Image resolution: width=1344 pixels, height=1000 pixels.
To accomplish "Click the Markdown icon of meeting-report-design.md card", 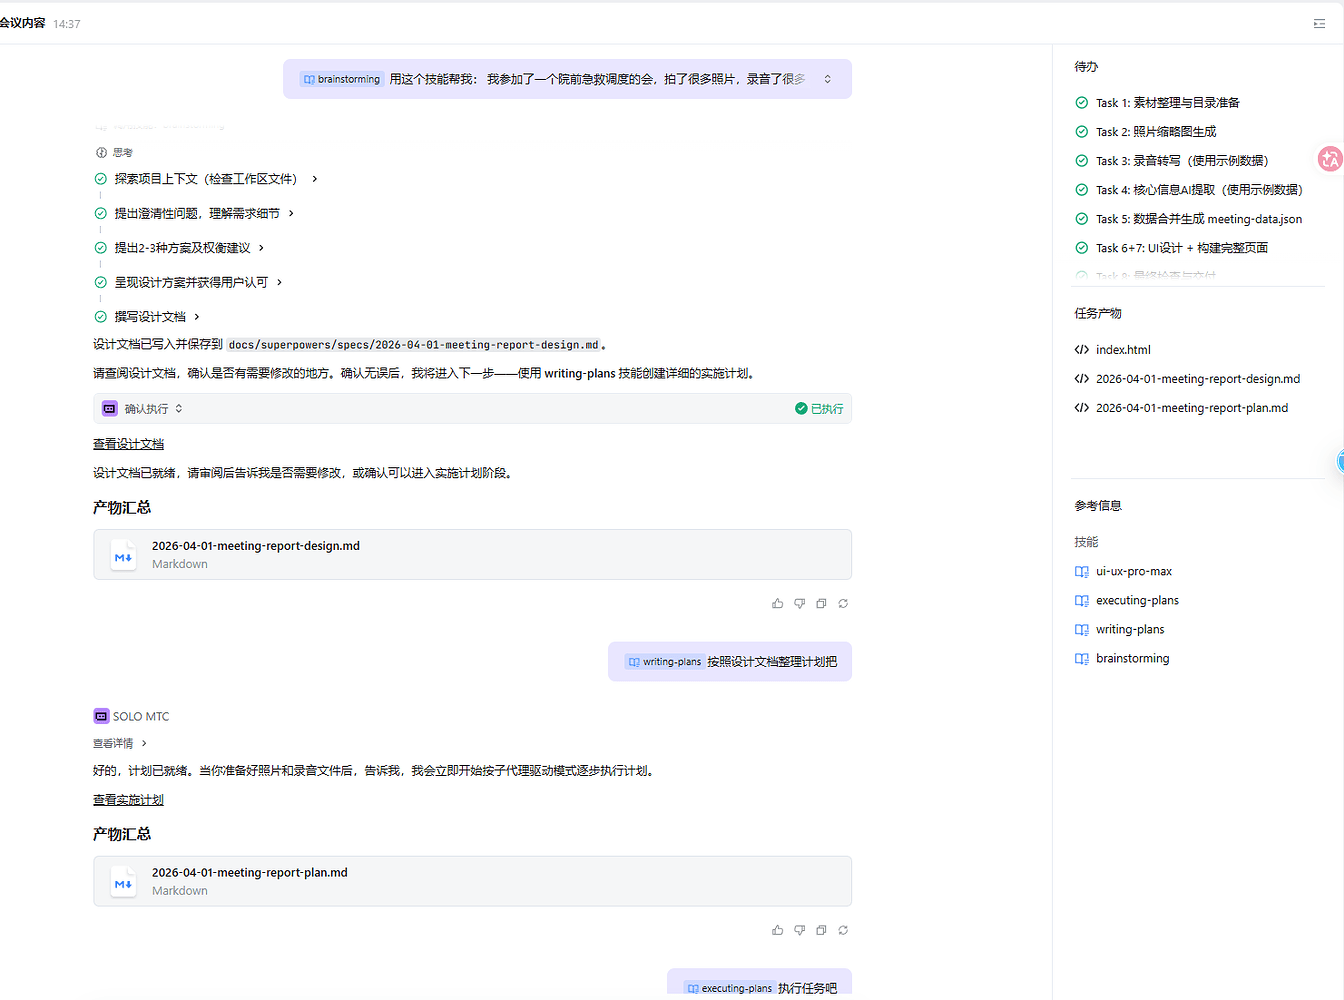I will (x=123, y=555).
